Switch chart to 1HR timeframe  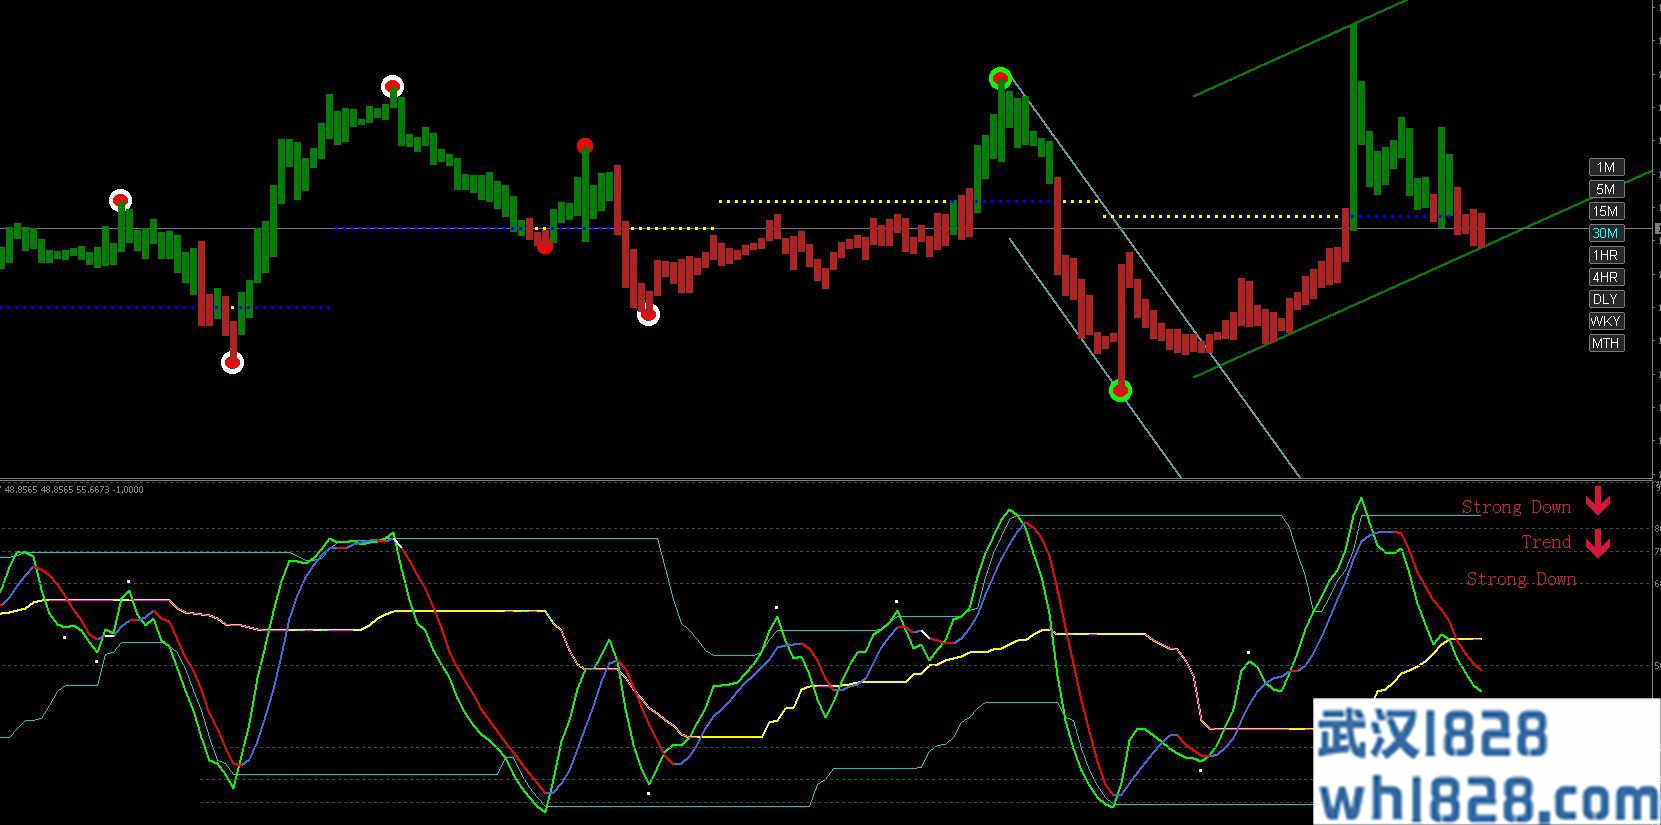click(1606, 255)
